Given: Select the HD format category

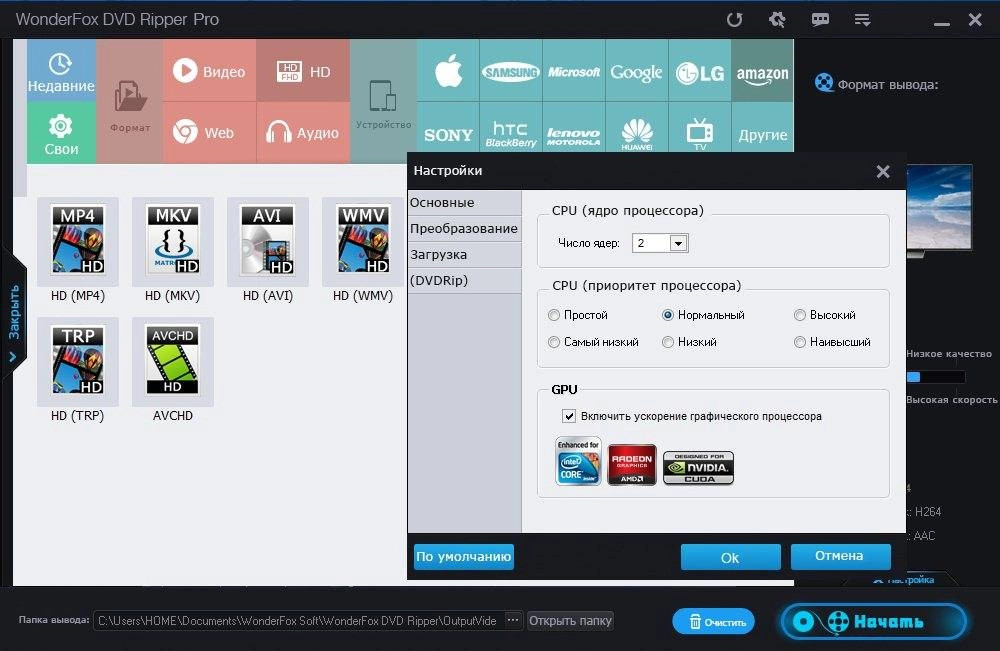Looking at the screenshot, I should coord(303,71).
